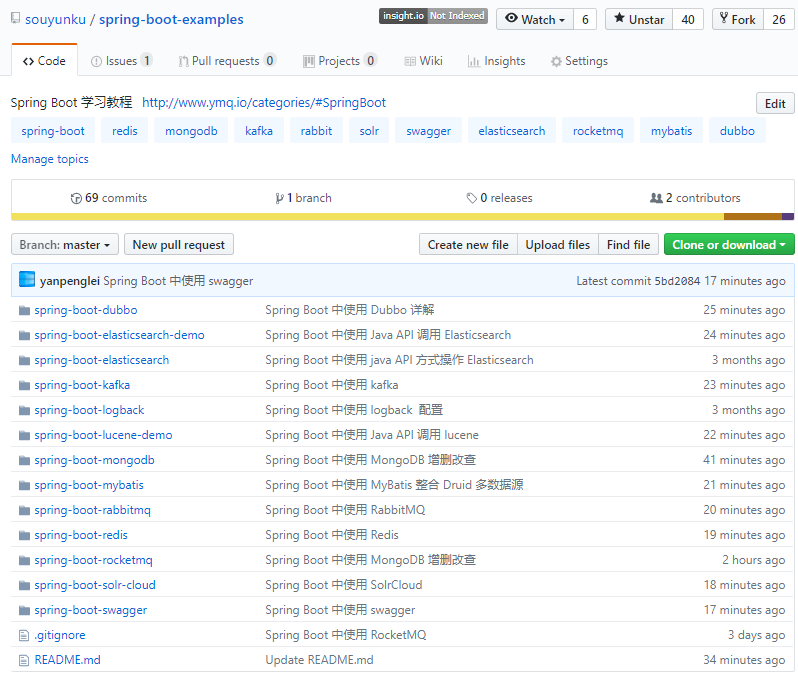Click the contributors people icon

pyautogui.click(x=656, y=198)
